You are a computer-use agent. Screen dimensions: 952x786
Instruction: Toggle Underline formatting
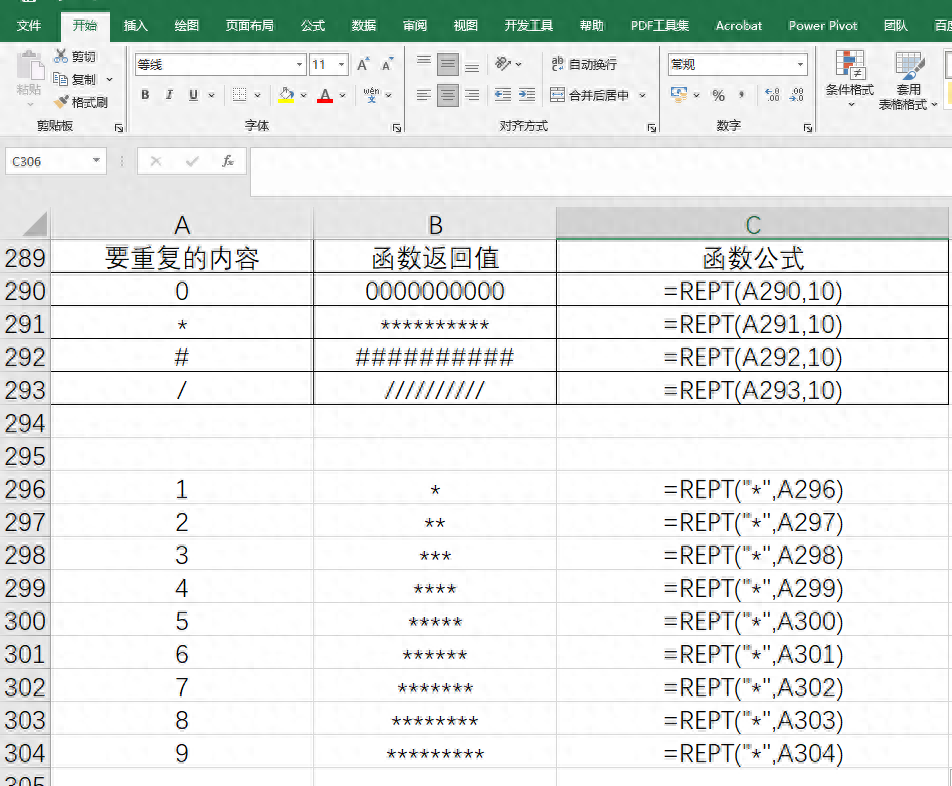click(x=193, y=95)
